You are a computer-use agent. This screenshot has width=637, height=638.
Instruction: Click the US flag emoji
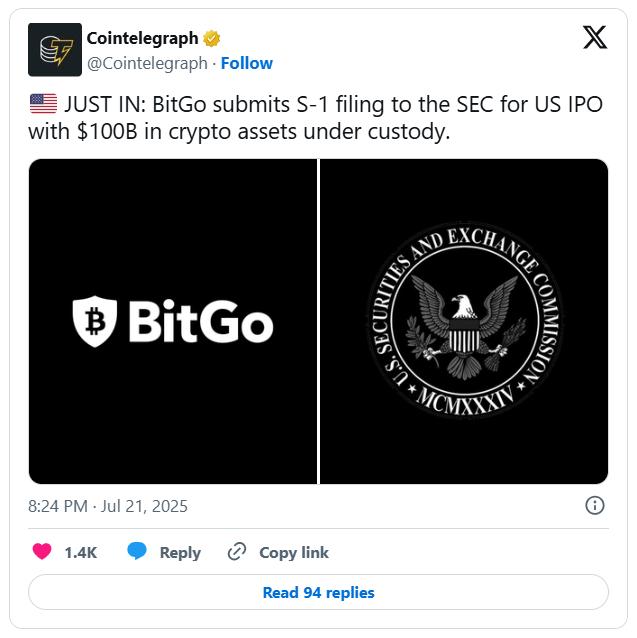pos(44,104)
